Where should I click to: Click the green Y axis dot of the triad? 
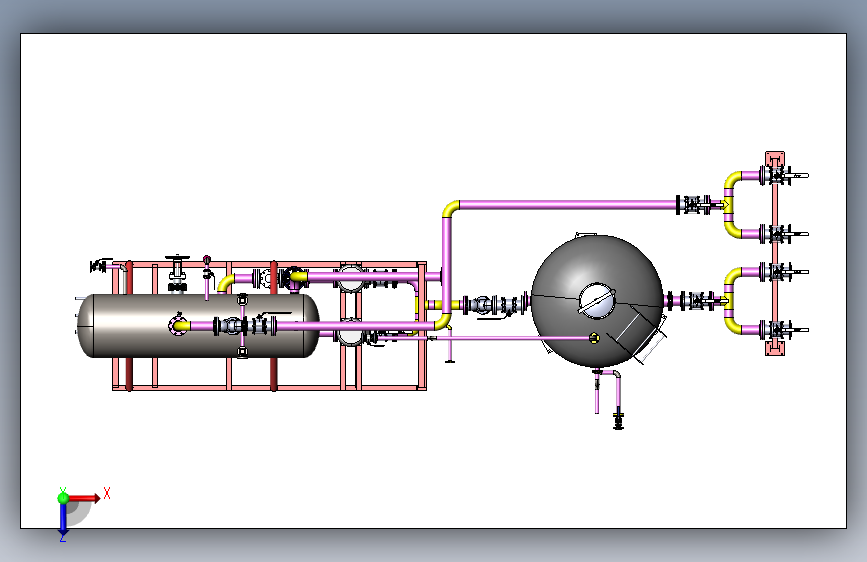click(63, 498)
